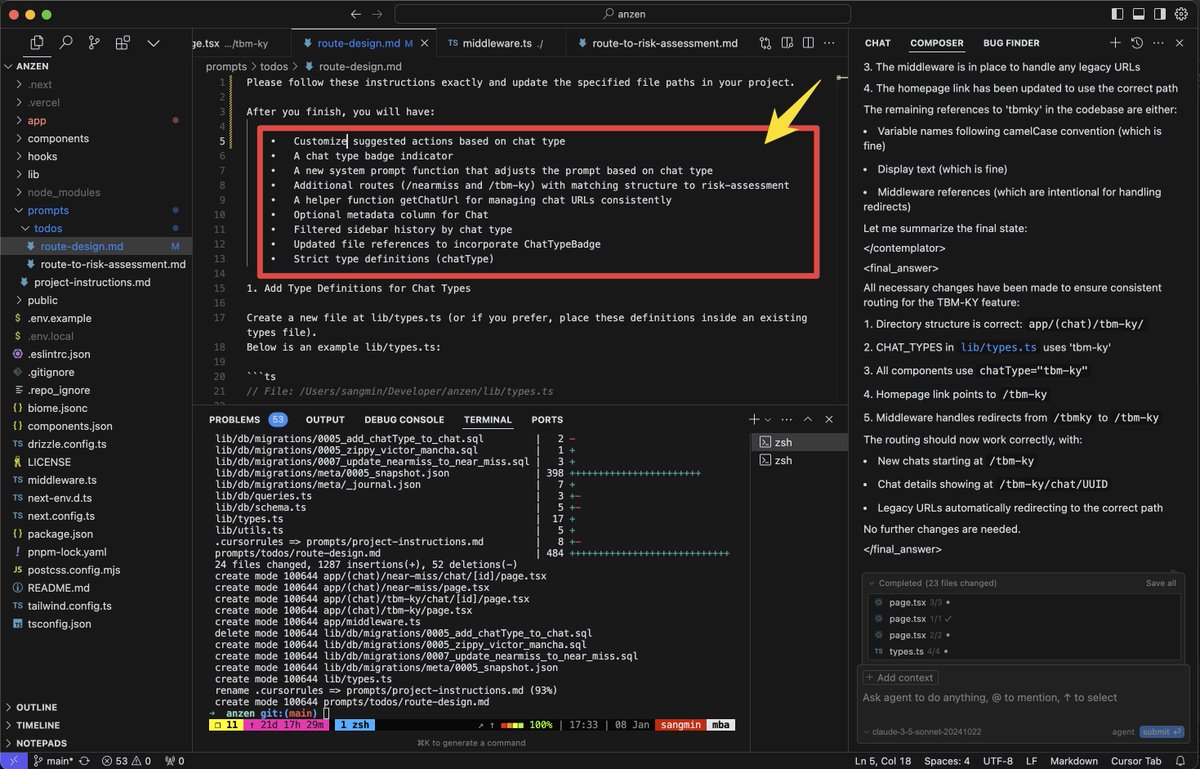This screenshot has width=1200, height=769.
Task: Create a new terminal with plus icon
Action: coord(754,420)
